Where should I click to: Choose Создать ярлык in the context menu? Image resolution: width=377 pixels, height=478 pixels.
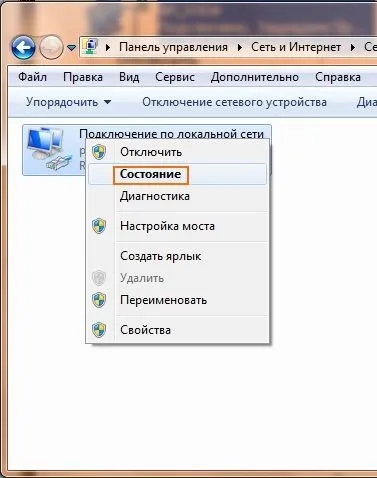(177, 256)
